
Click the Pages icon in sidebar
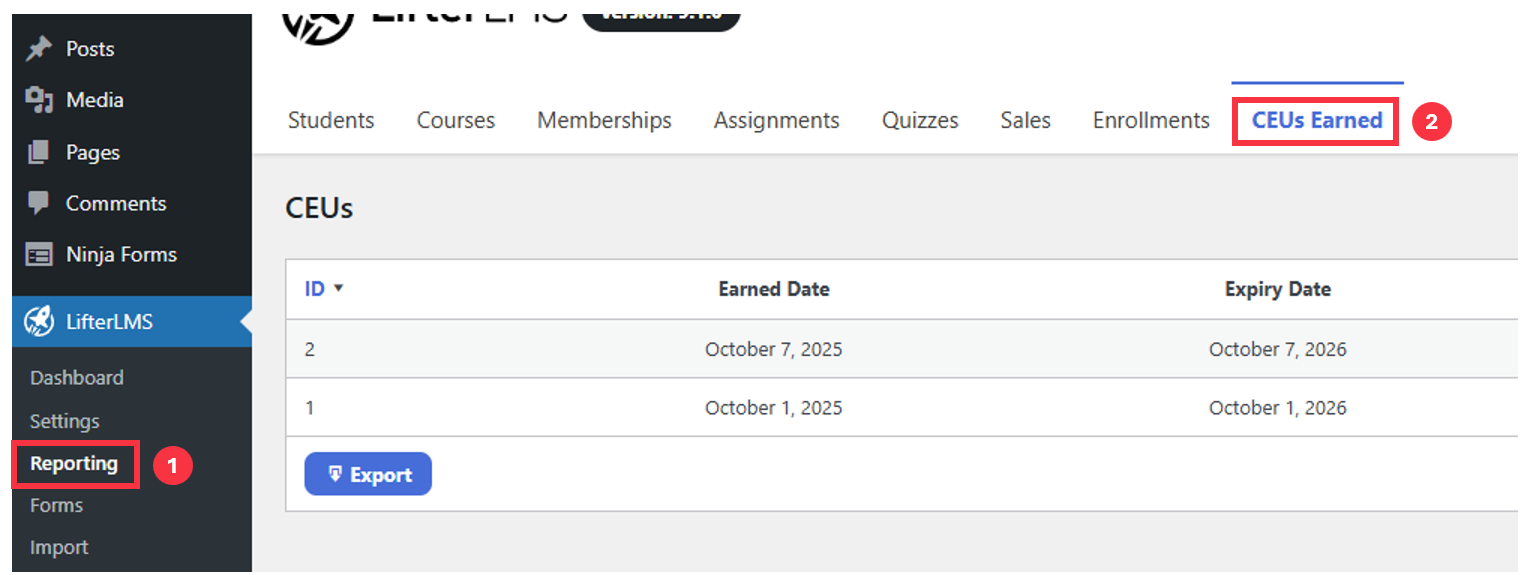click(x=39, y=152)
